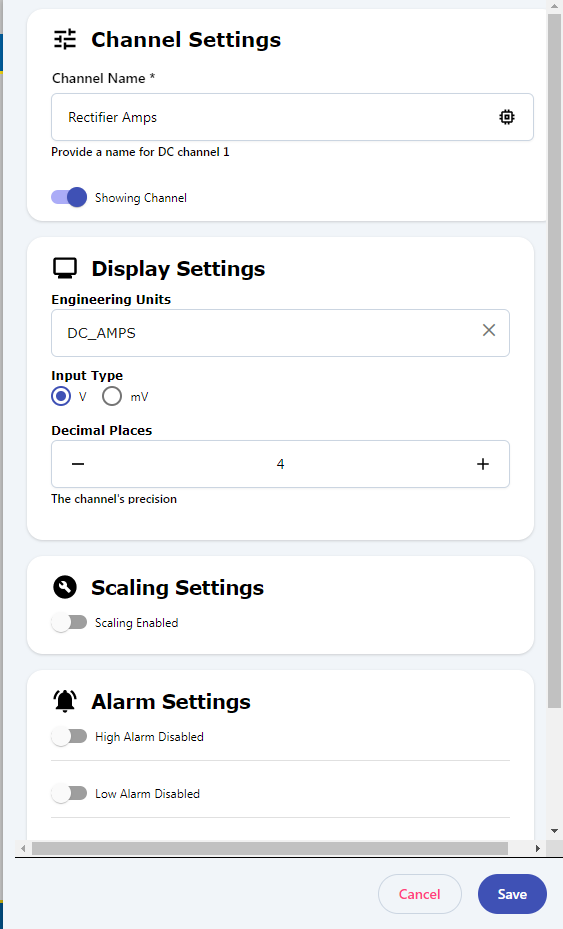This screenshot has height=929, width=563.
Task: Clear Engineering Units with the X icon
Action: (x=489, y=330)
